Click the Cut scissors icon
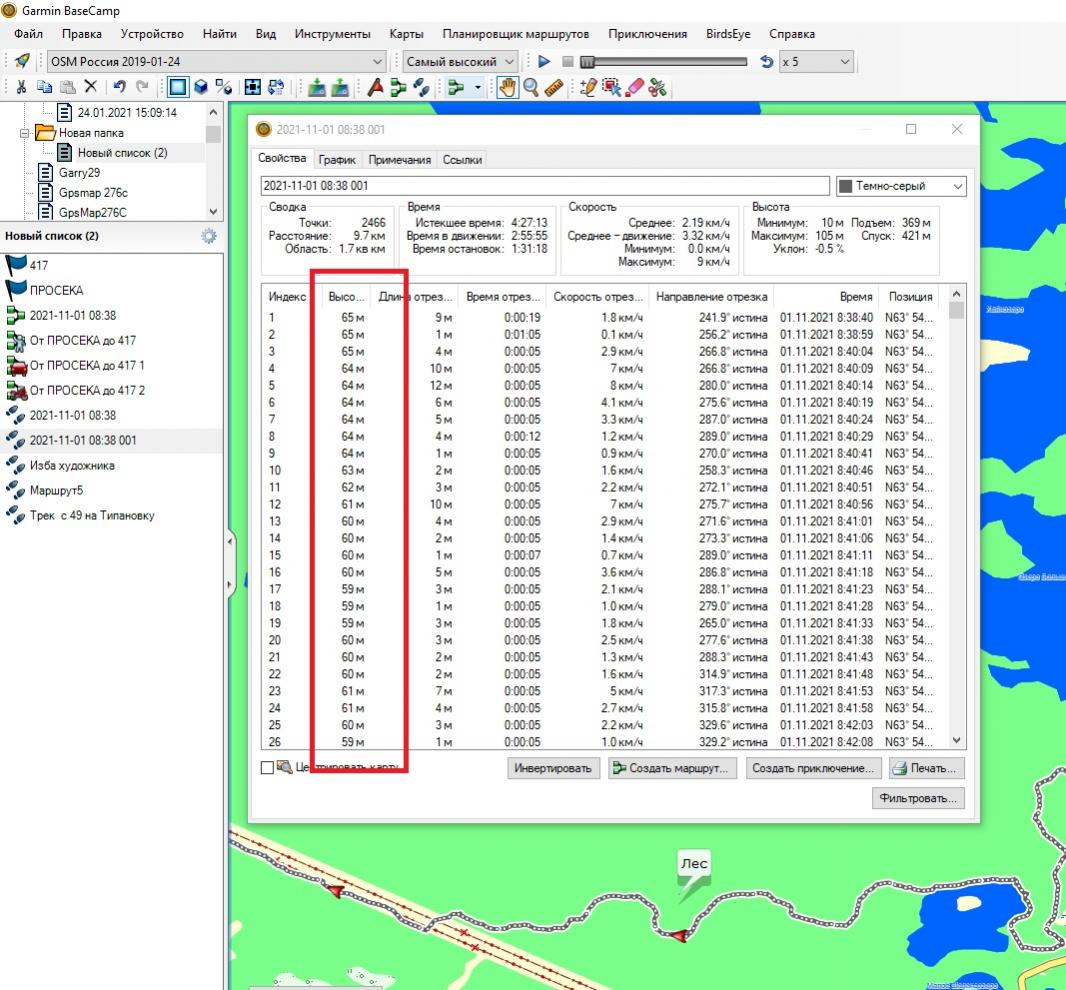Viewport: 1066px width, 990px height. point(20,87)
